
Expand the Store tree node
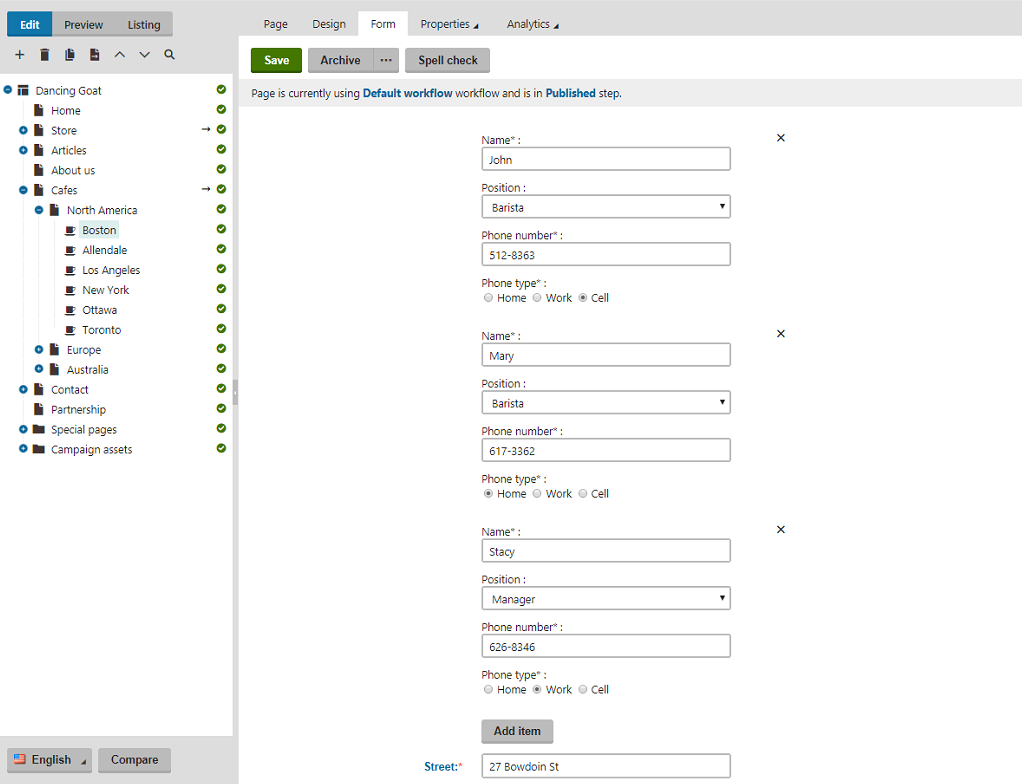point(23,130)
